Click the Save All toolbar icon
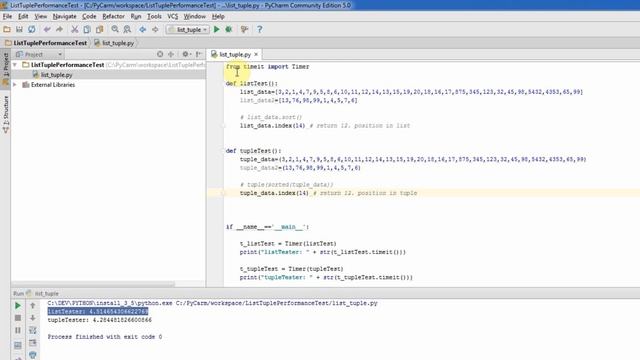Viewport: 640px width, 360px height. tap(19, 29)
